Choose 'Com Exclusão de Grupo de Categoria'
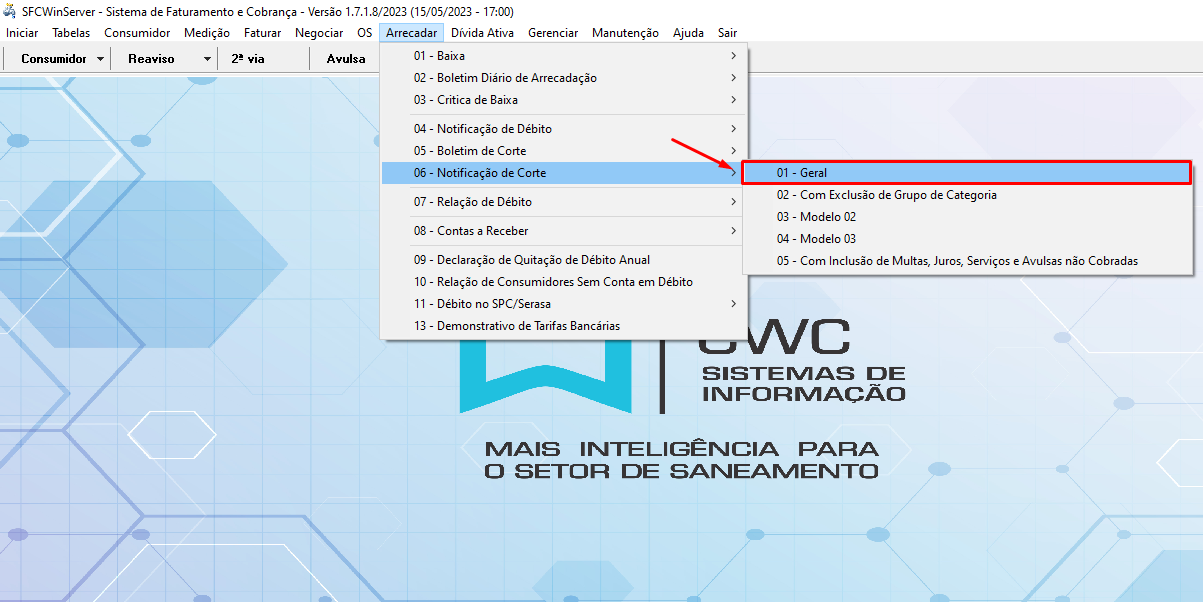 pyautogui.click(x=886, y=195)
